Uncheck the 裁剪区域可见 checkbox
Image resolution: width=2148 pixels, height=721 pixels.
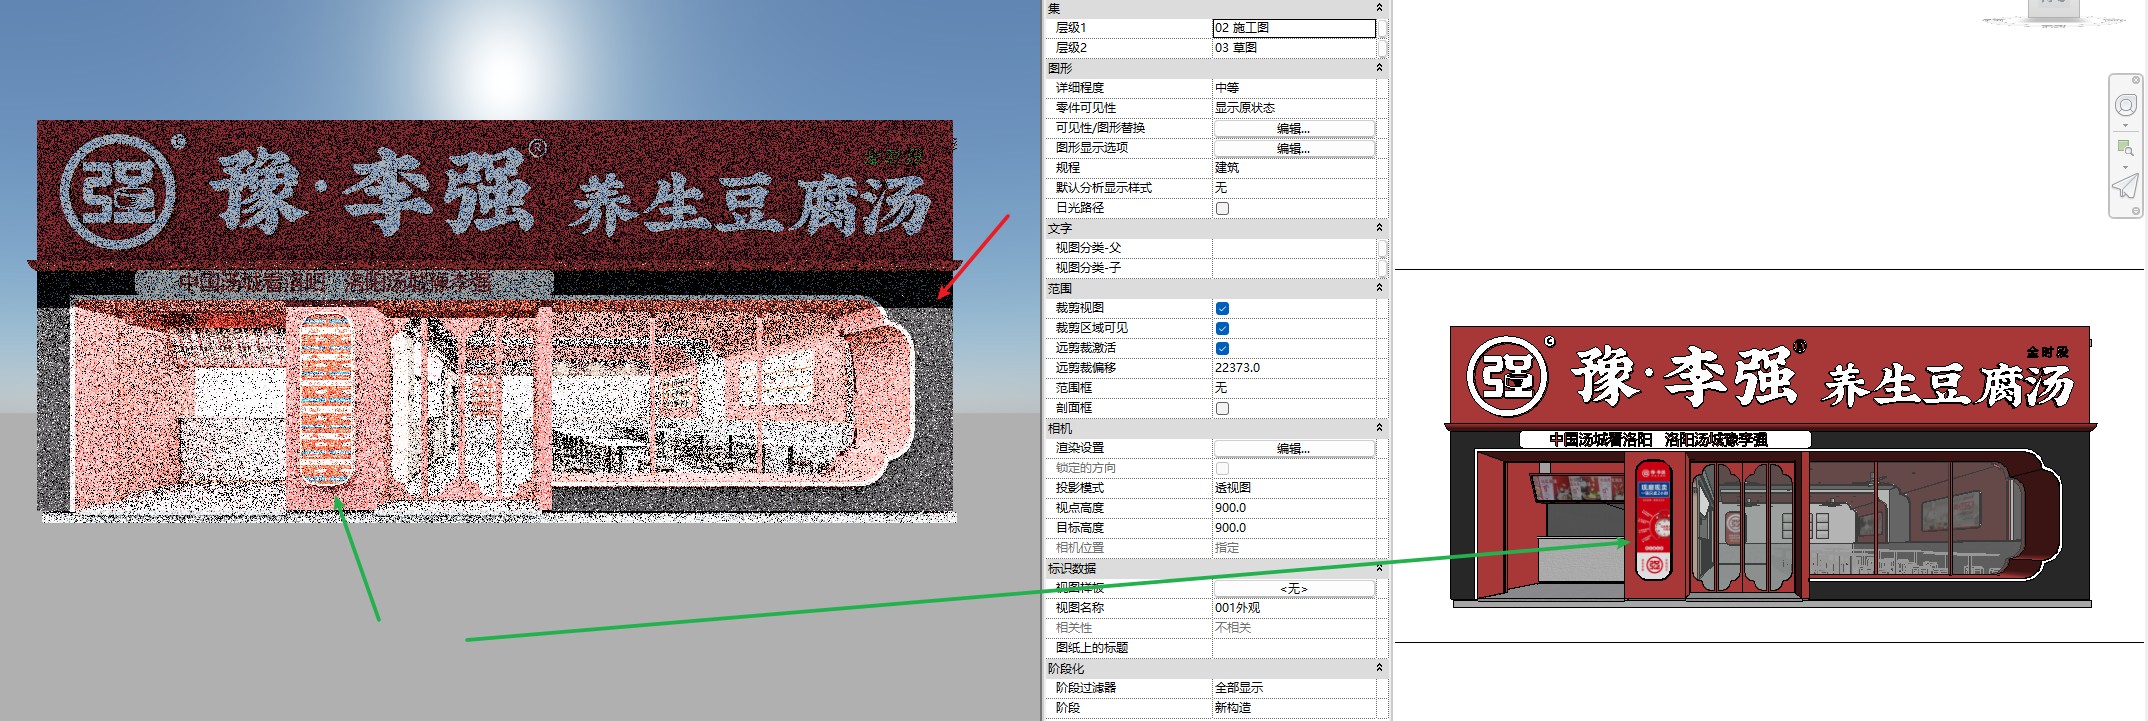point(1222,328)
